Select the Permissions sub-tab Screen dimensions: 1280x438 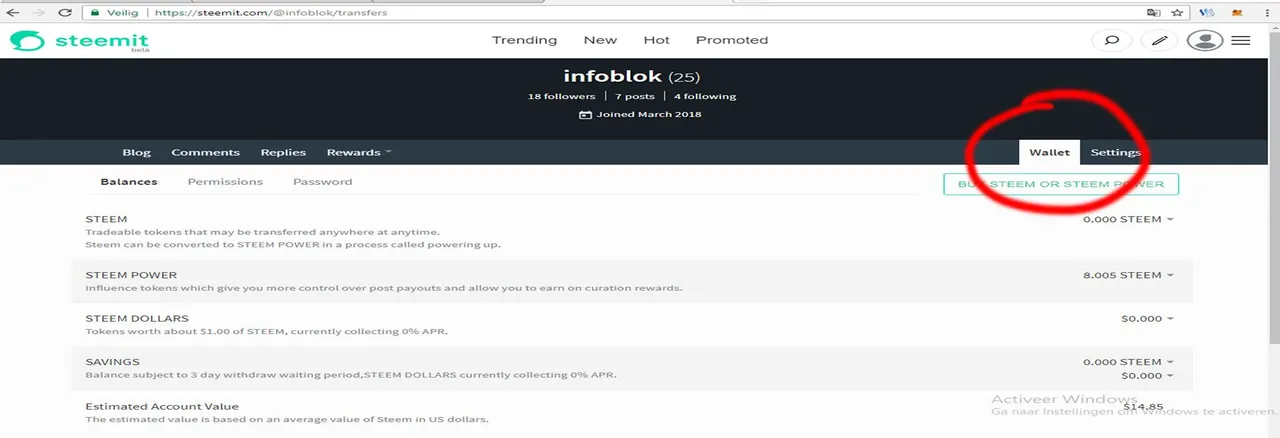(225, 182)
